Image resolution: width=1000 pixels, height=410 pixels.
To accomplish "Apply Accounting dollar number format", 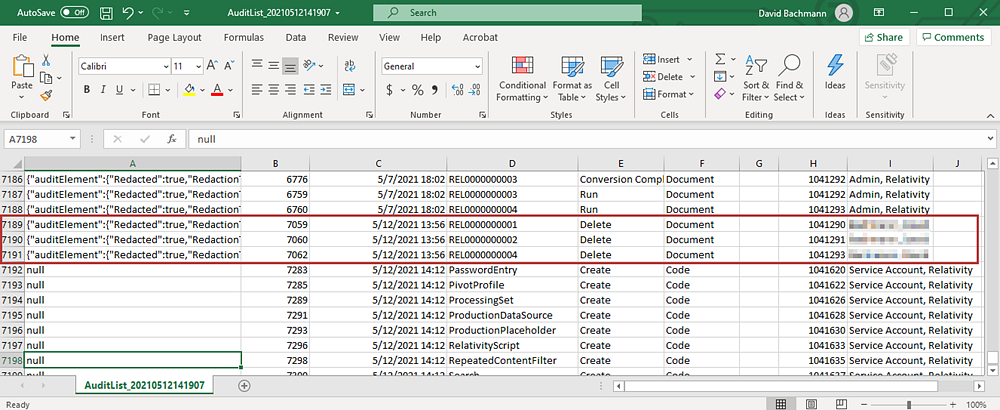I will tap(389, 90).
